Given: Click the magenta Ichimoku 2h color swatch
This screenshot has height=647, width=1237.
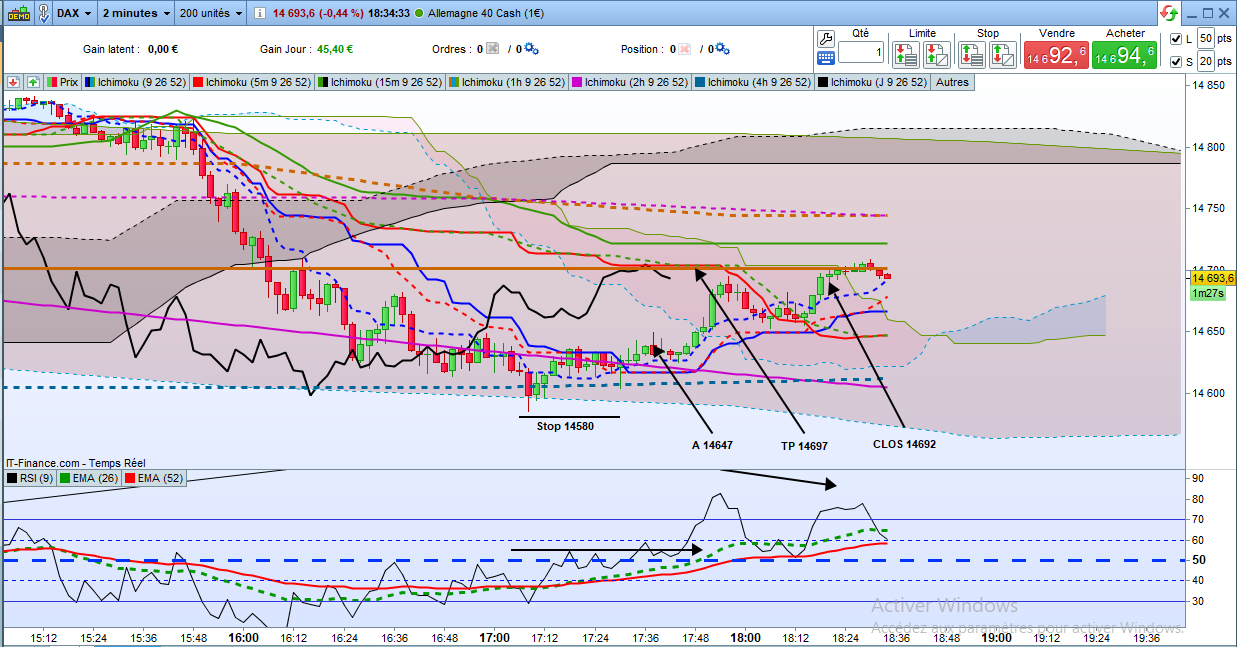Looking at the screenshot, I should 577,82.
